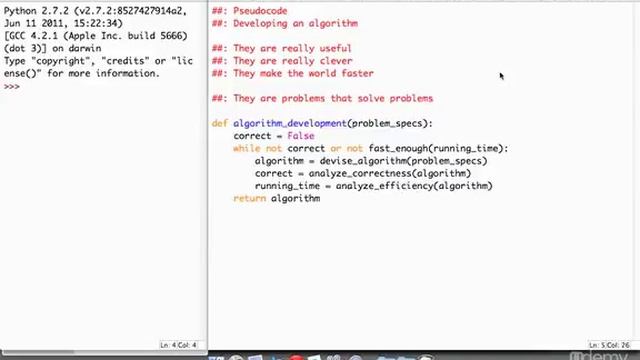This screenshot has width=640, height=360.
Task: Click the '##: They are really useful' comment
Action: pyautogui.click(x=282, y=49)
